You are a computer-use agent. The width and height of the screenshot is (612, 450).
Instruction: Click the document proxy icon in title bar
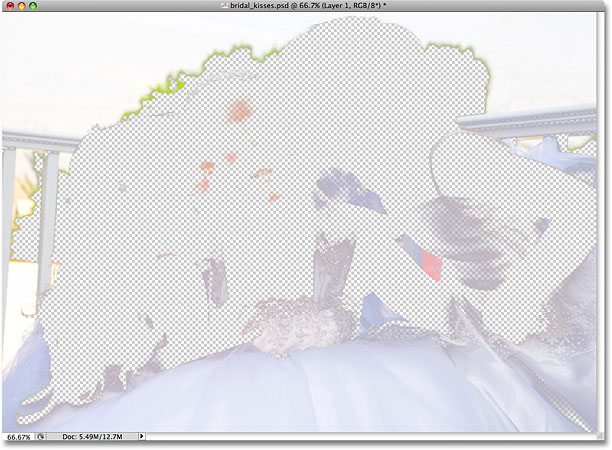coord(224,5)
